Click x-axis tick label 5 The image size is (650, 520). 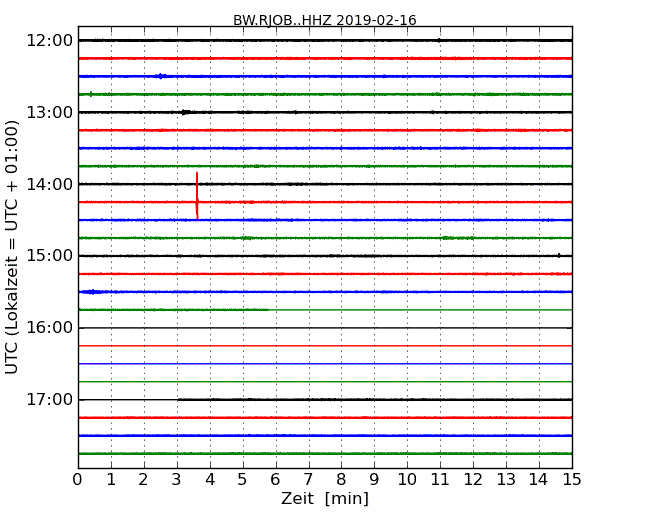tap(243, 480)
